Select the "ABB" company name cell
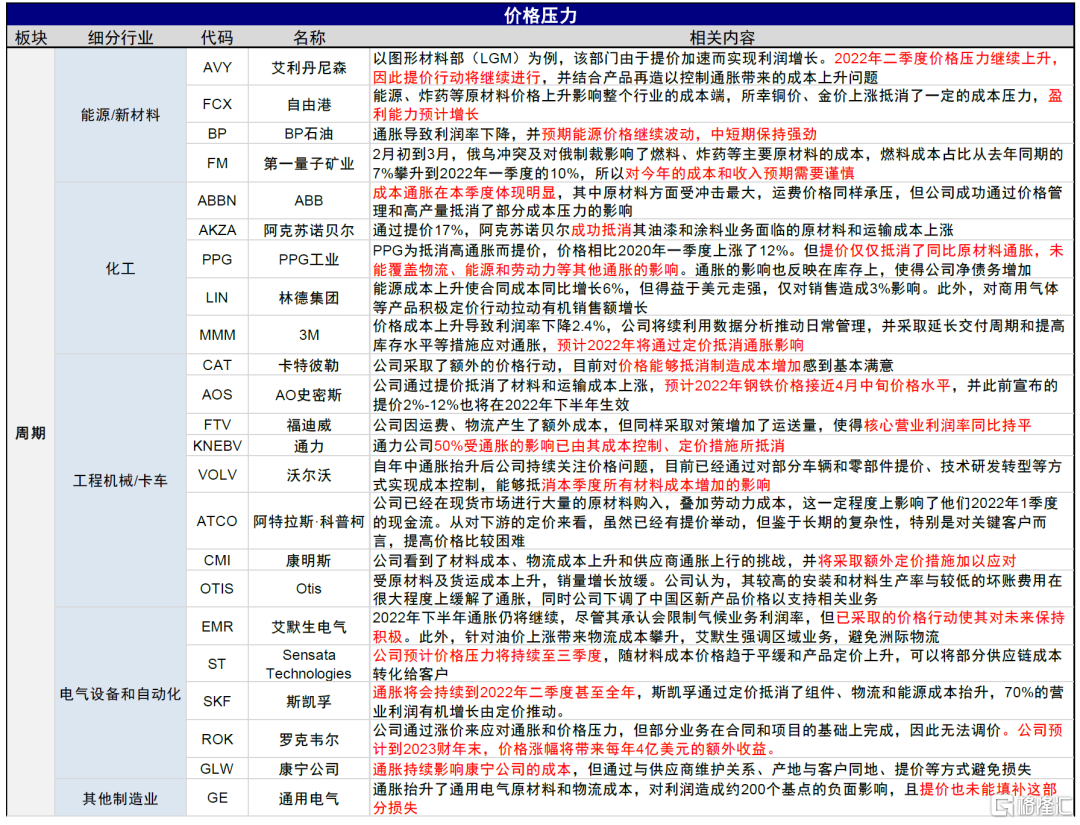1080x825 pixels. tap(309, 200)
